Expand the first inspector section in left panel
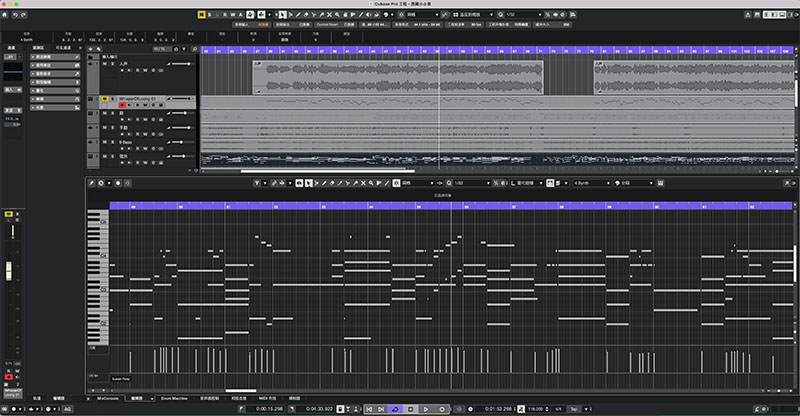Image resolution: width=800 pixels, height=416 pixels. click(x=55, y=57)
